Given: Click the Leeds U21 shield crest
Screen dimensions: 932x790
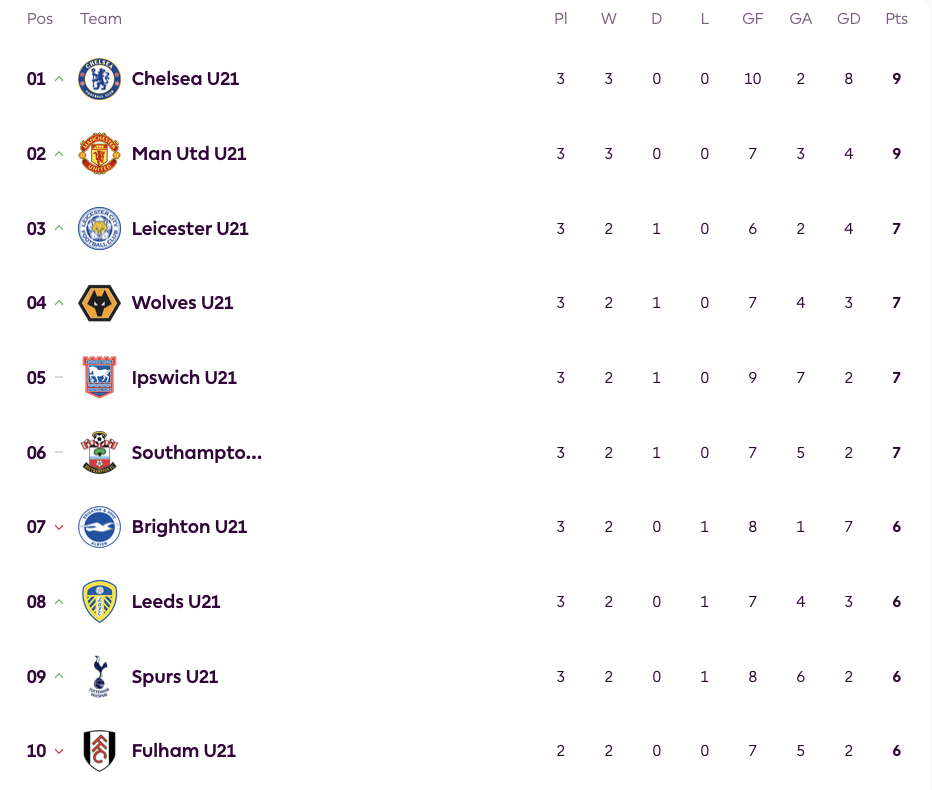Looking at the screenshot, I should pyautogui.click(x=99, y=602).
